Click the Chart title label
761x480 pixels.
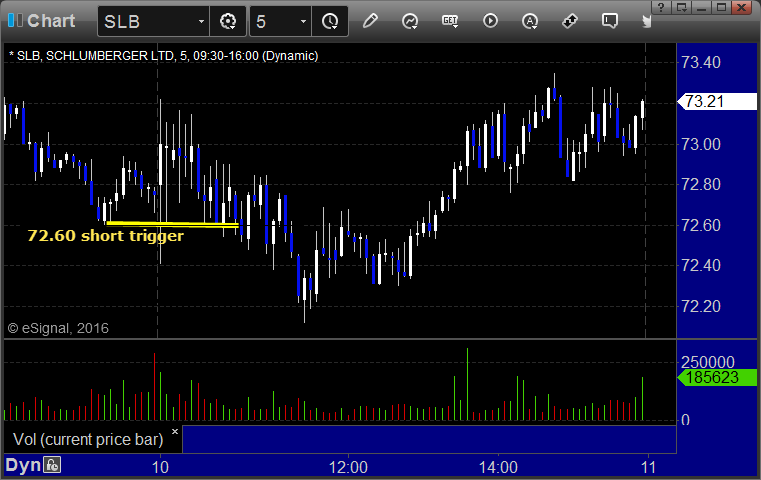[x=51, y=21]
